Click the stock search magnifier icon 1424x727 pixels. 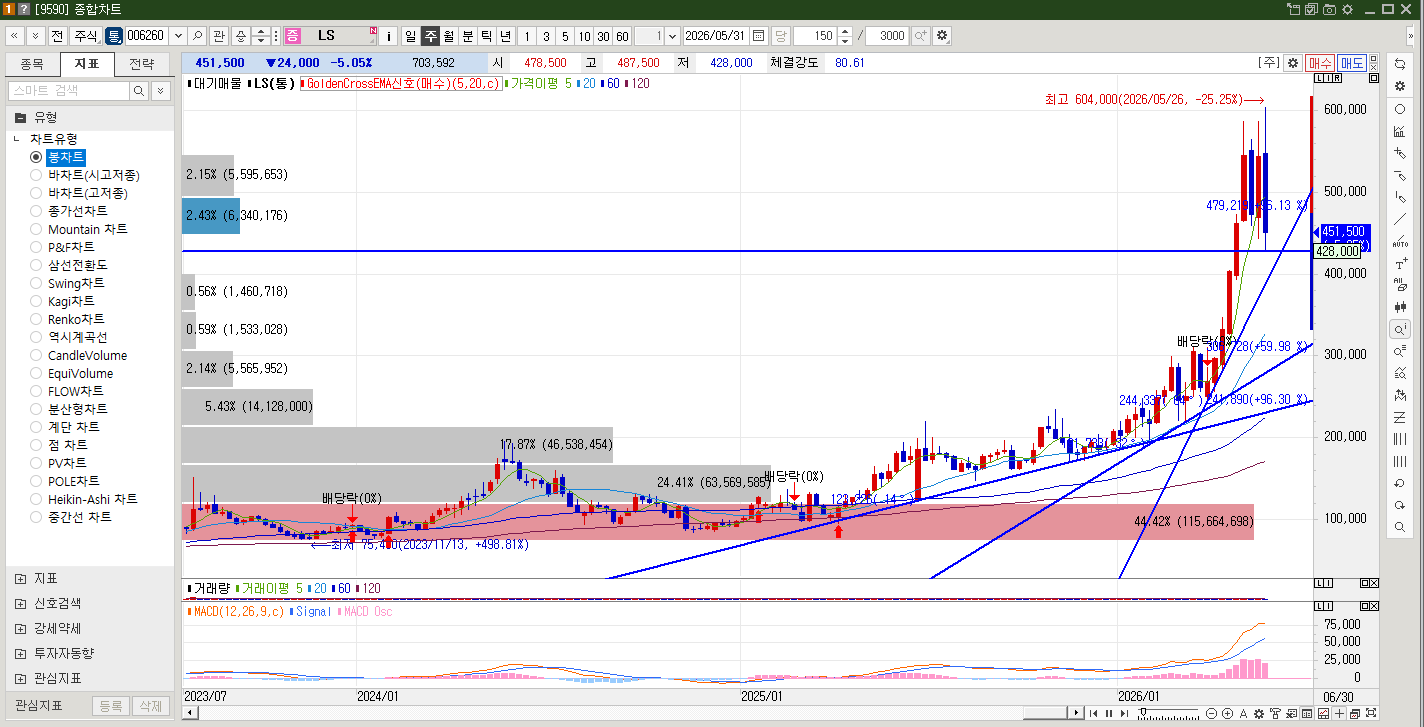(x=198, y=36)
